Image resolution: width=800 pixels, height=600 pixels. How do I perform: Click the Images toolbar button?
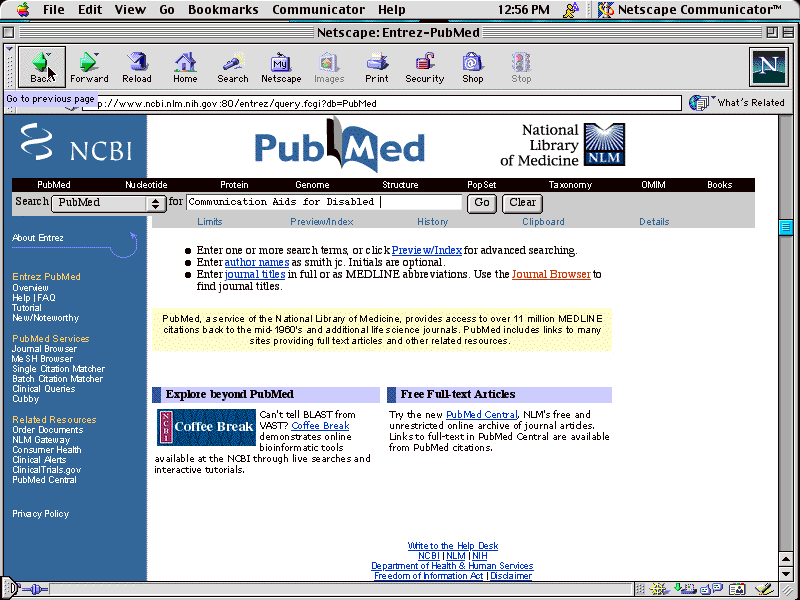point(329,67)
